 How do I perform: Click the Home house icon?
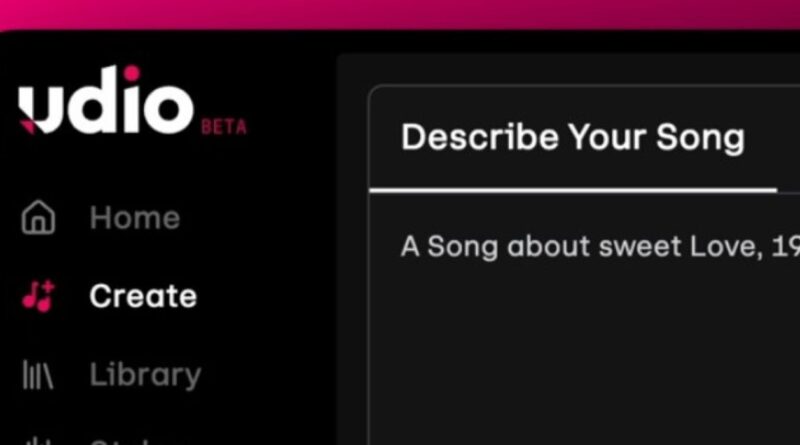point(38,218)
